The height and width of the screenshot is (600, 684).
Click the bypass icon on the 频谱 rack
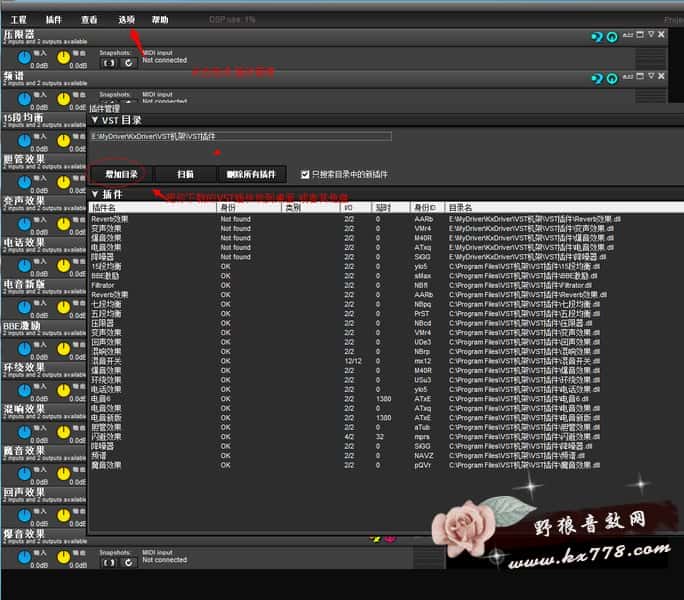pos(596,78)
